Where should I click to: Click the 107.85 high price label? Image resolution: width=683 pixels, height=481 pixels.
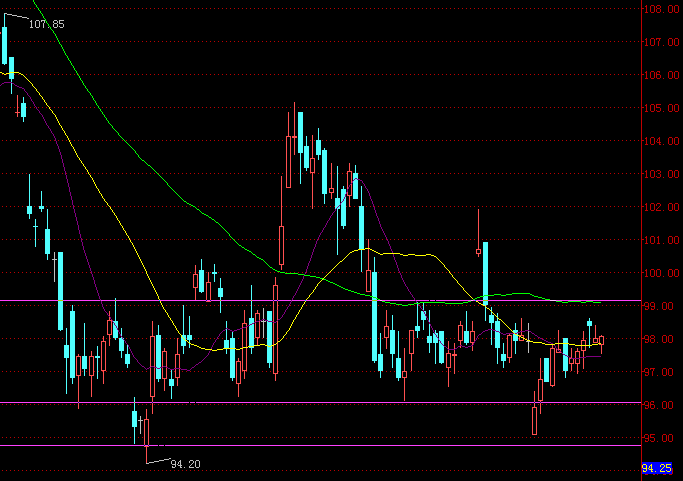[46, 24]
